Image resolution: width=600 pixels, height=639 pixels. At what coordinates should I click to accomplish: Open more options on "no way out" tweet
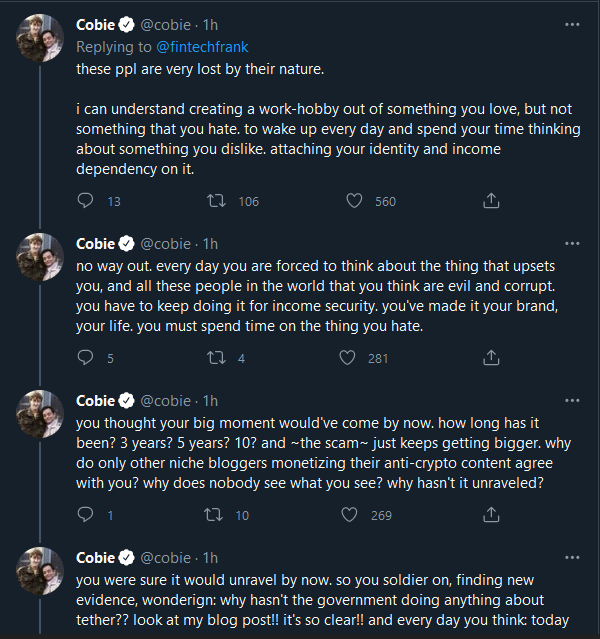click(570, 244)
